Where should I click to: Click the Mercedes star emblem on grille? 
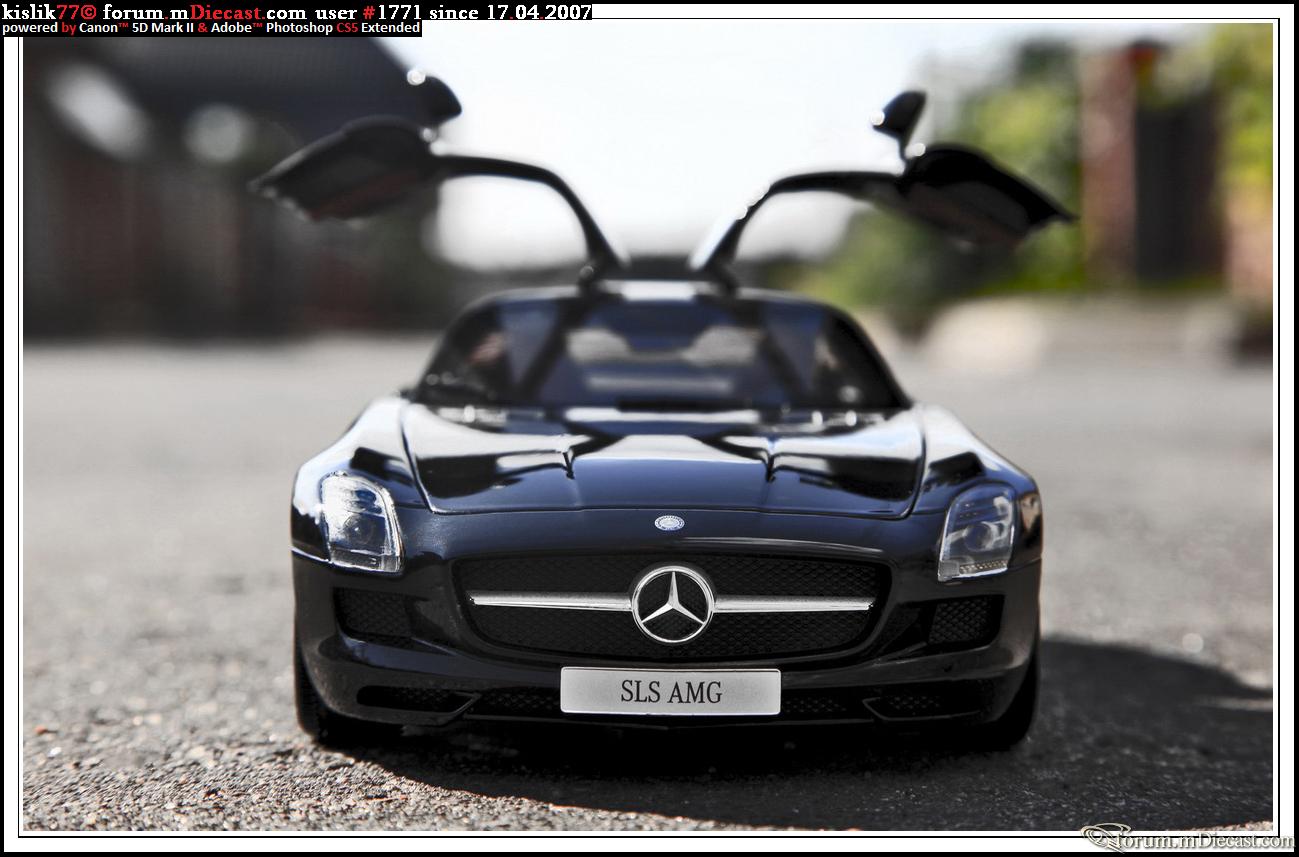click(x=672, y=604)
